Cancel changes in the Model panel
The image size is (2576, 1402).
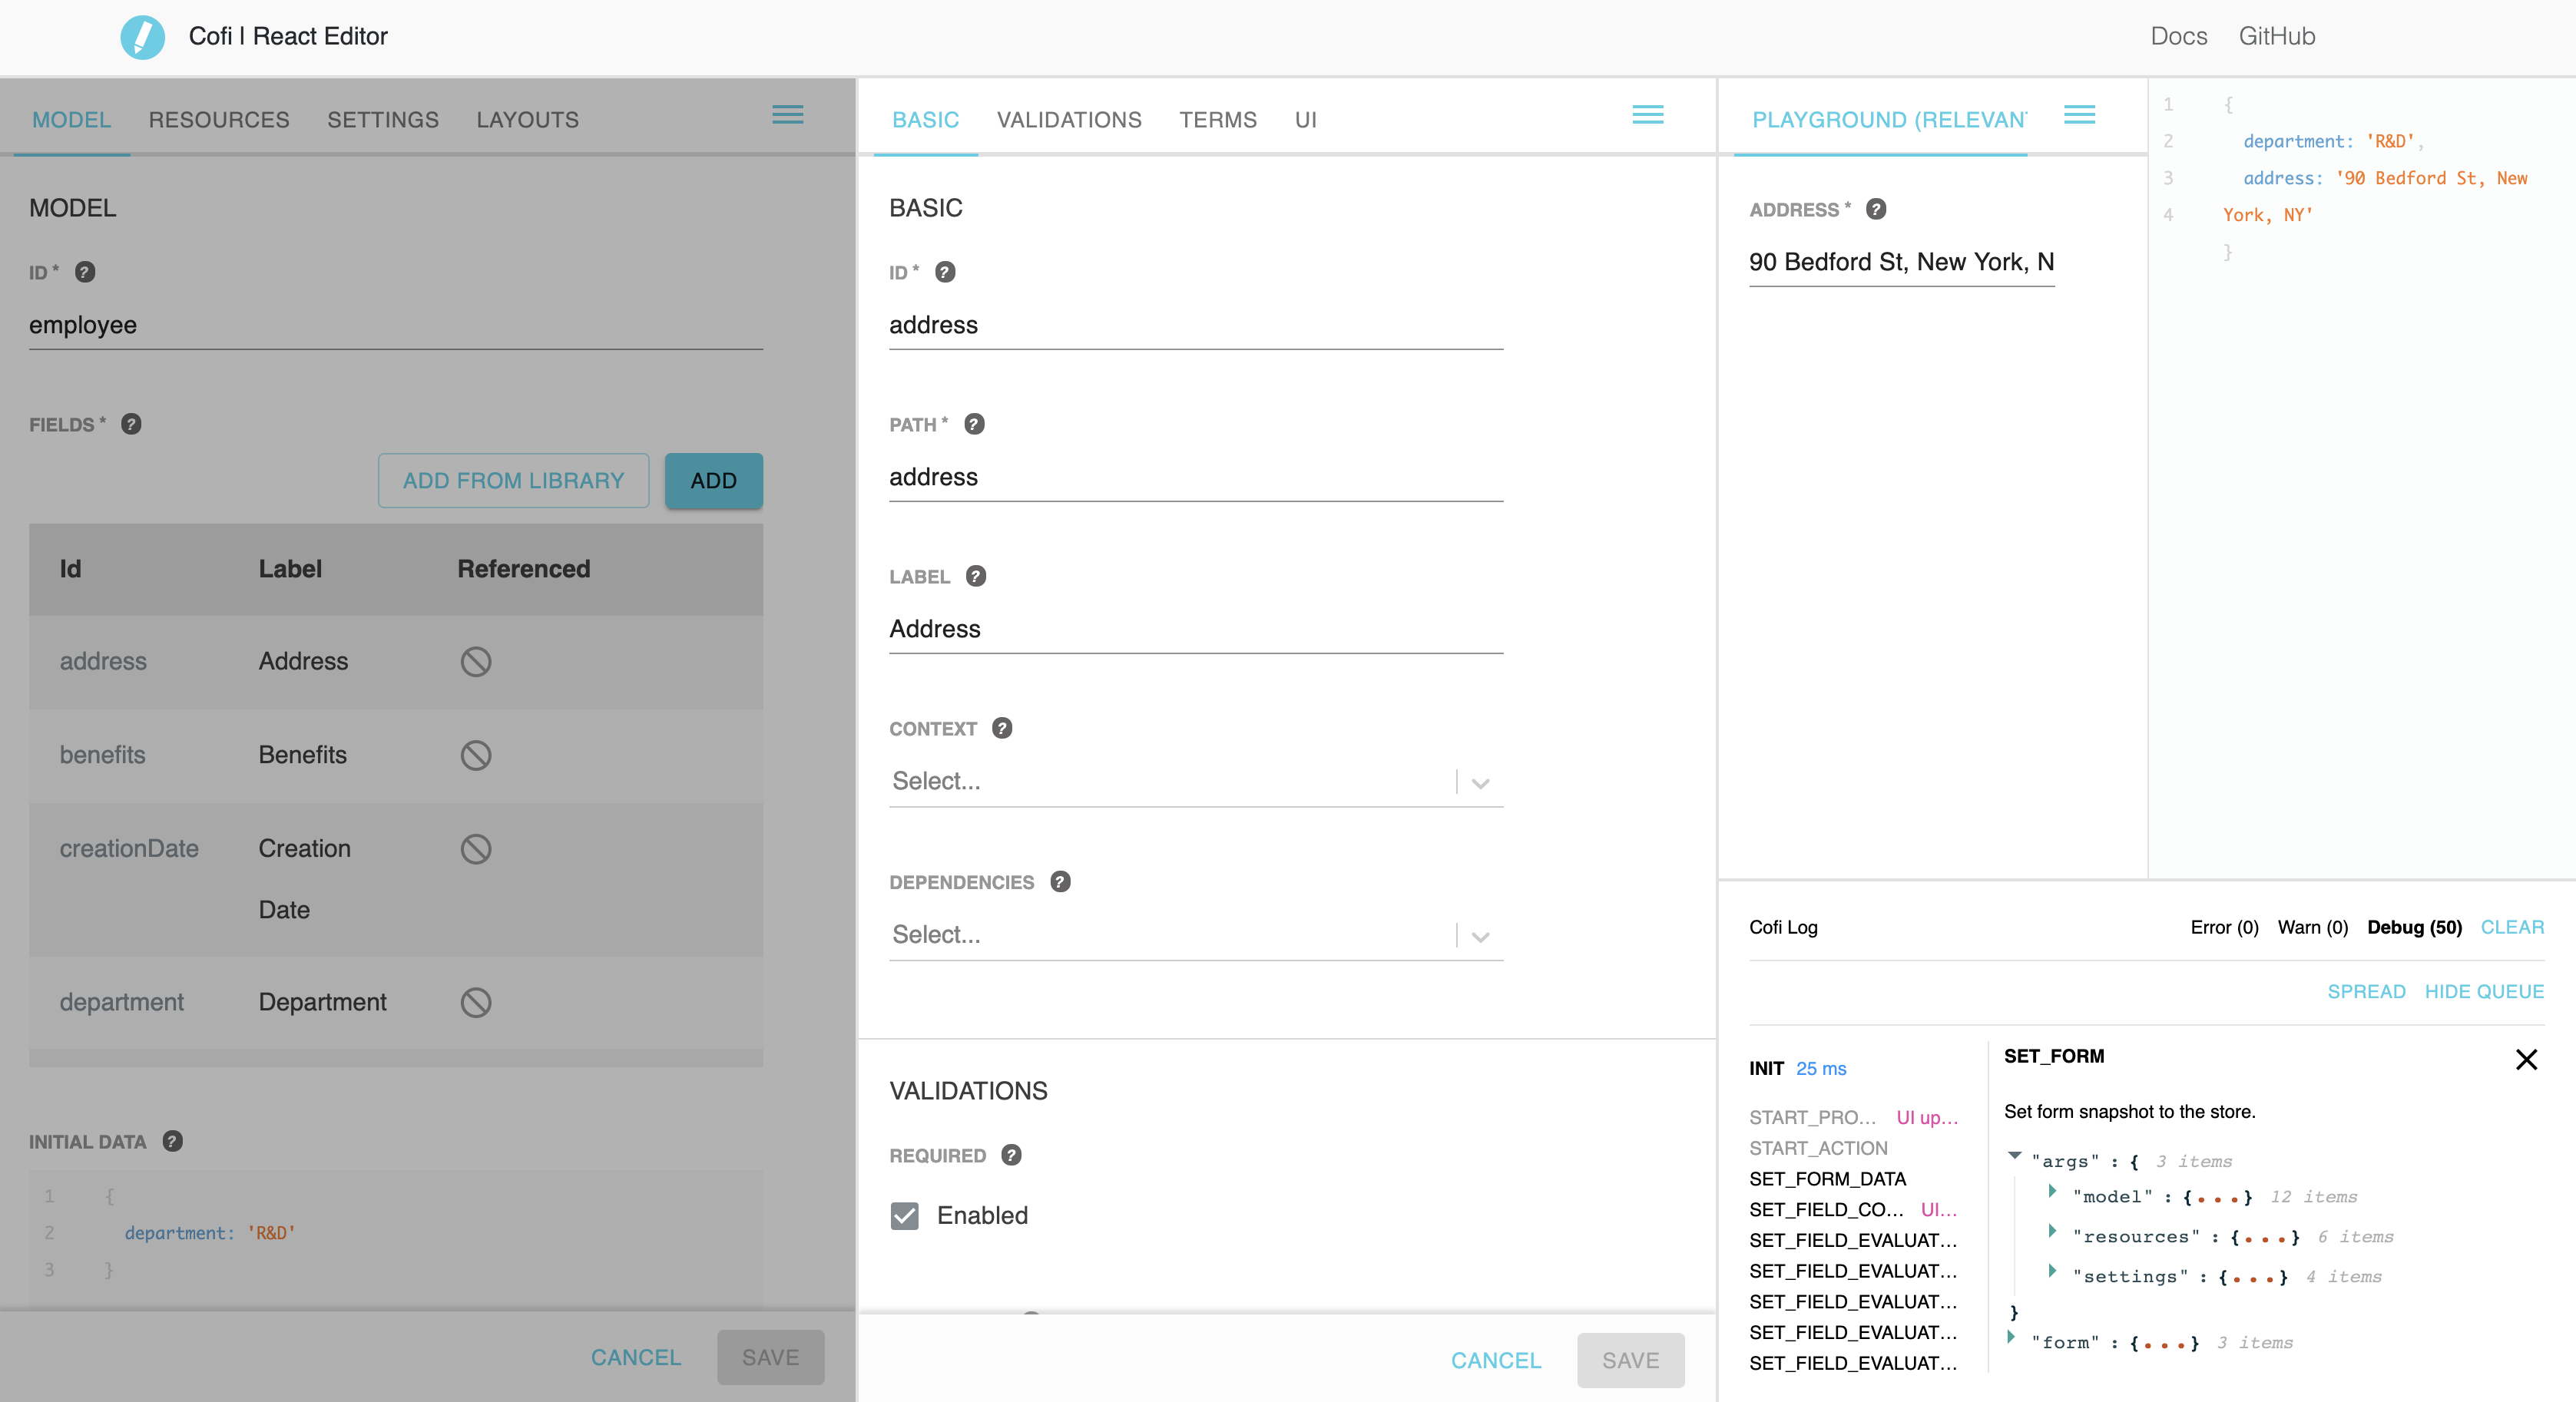click(636, 1357)
